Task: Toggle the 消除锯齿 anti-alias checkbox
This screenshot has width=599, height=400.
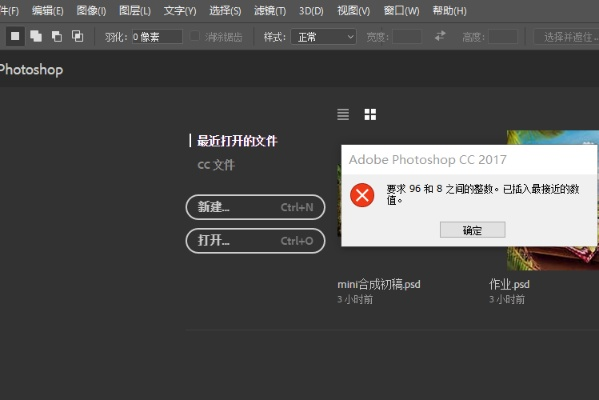Action: tap(194, 36)
